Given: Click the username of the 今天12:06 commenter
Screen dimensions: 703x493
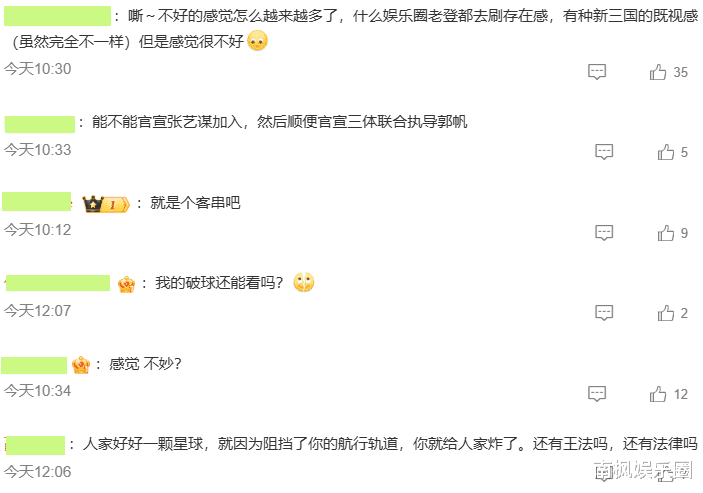Looking at the screenshot, I should click(x=35, y=444).
